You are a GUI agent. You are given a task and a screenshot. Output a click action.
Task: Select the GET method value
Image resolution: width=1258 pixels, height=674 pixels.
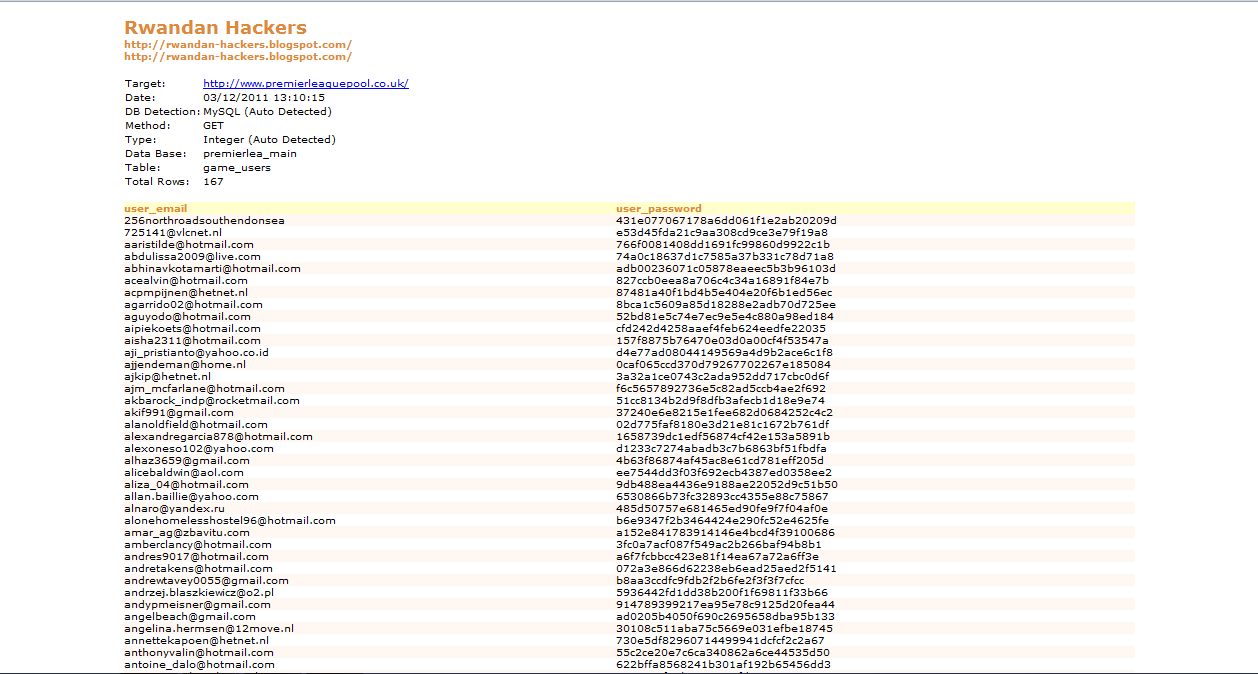coord(214,126)
